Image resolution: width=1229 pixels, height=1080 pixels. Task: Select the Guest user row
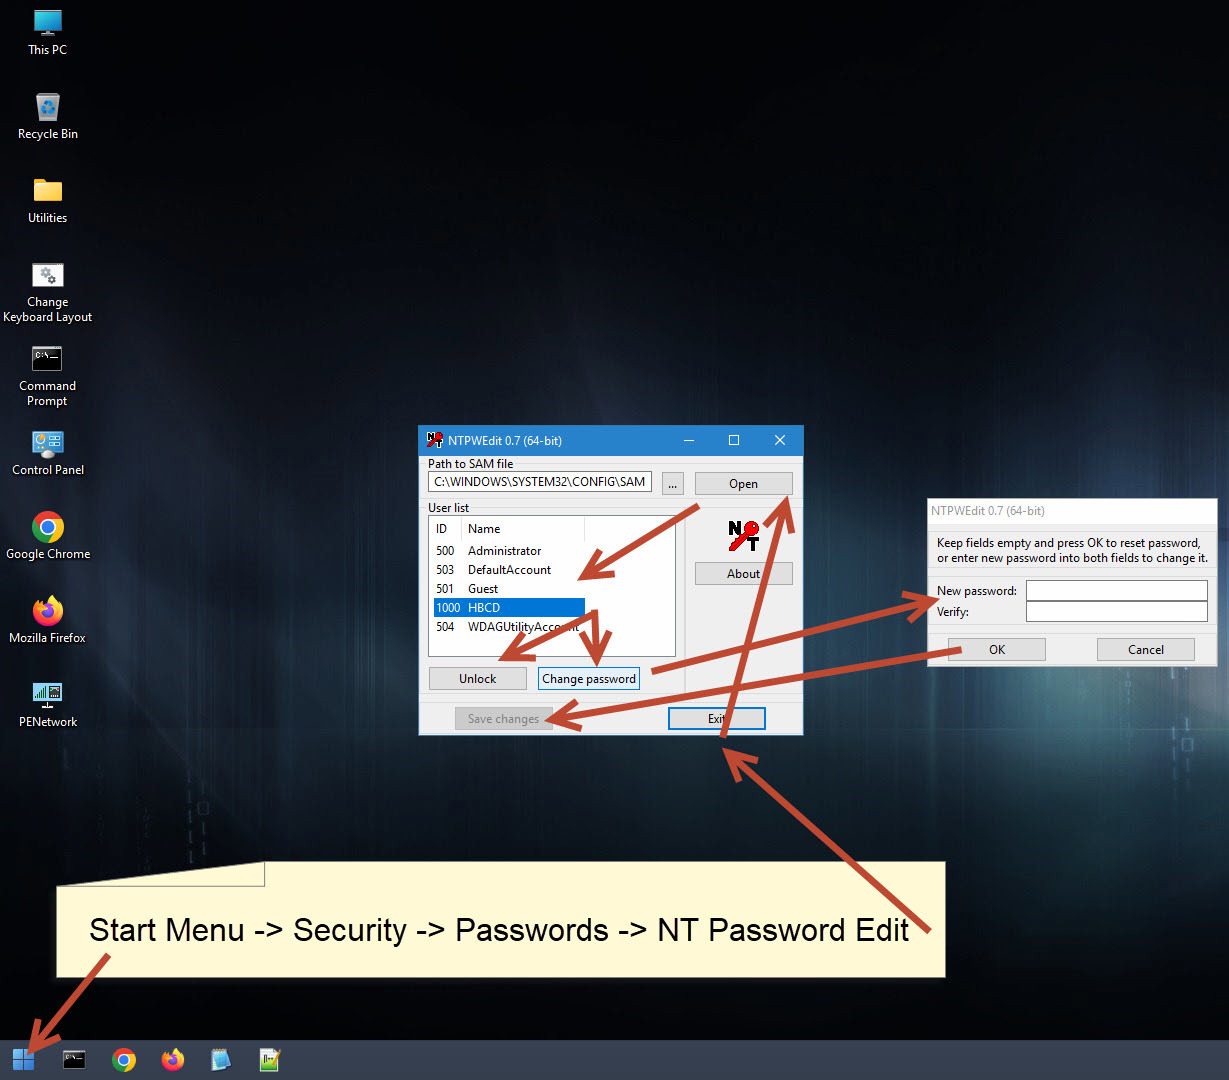coord(509,589)
